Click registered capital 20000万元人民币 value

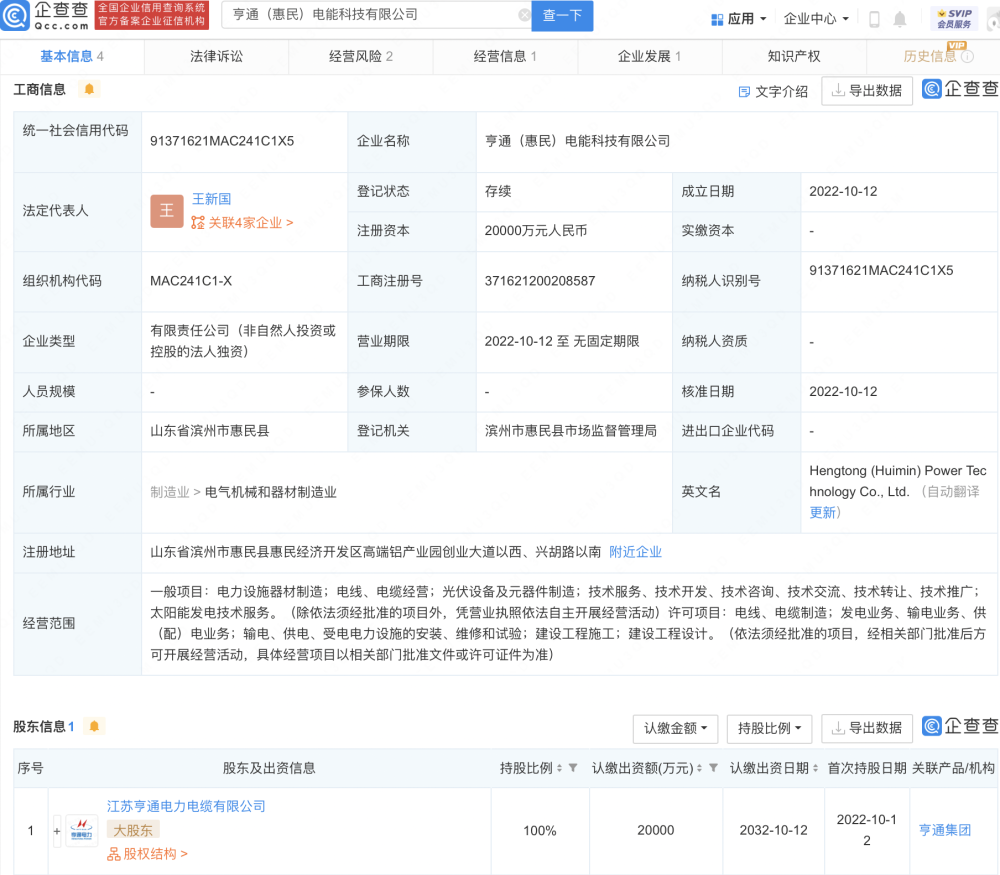536,231
